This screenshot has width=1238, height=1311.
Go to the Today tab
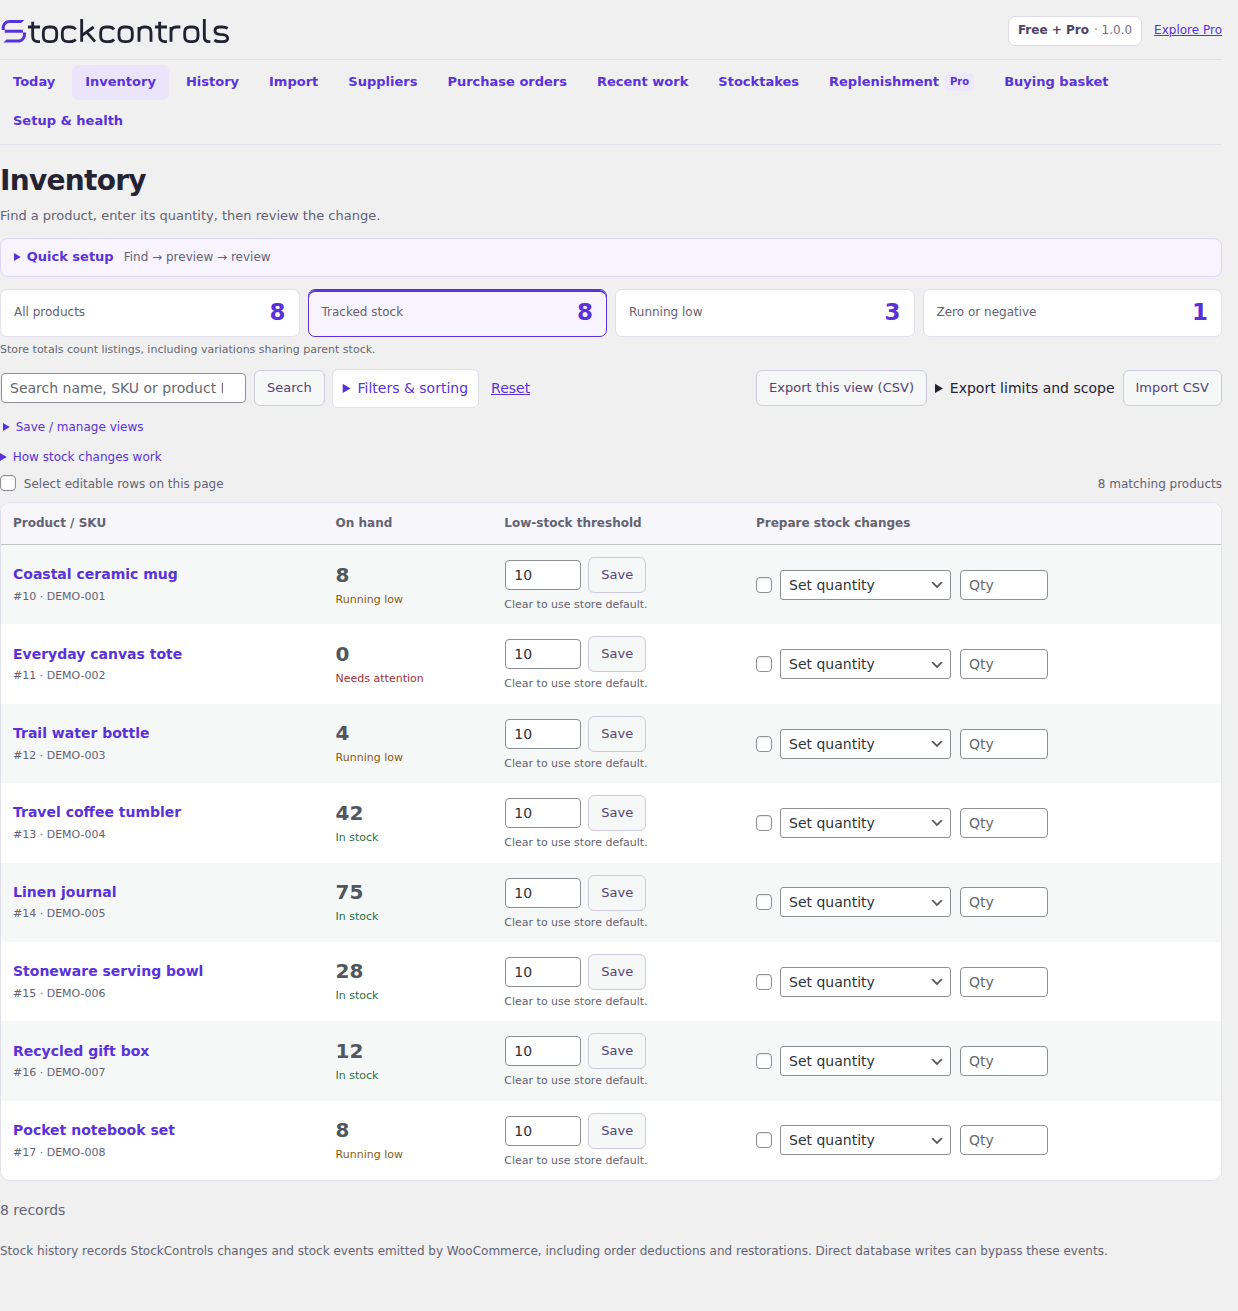point(34,82)
